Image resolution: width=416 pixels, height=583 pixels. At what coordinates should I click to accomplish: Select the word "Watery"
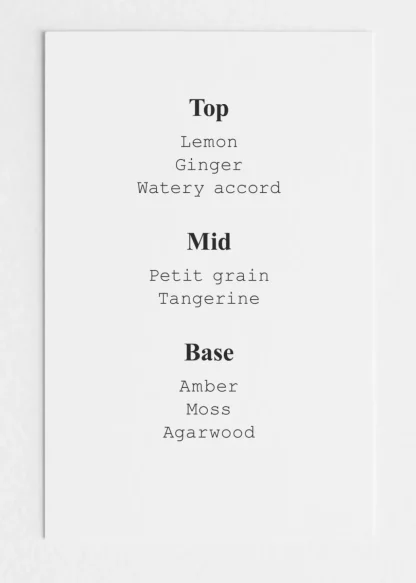171,188
